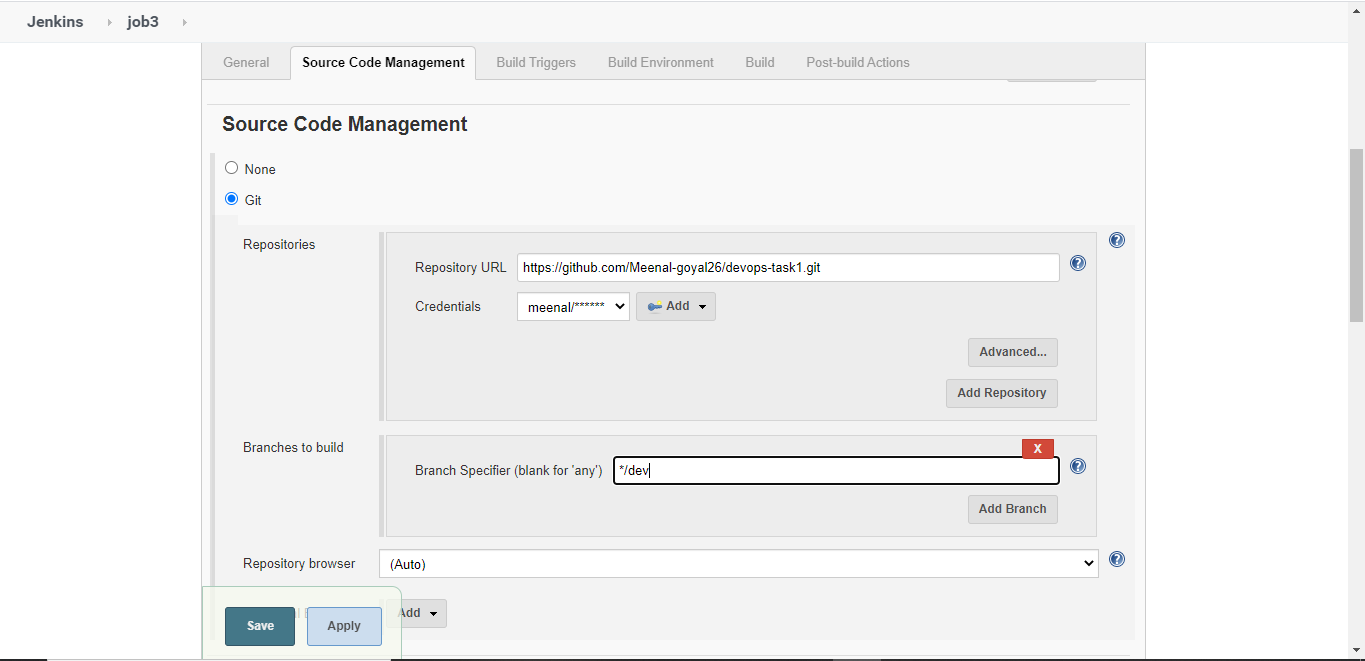
Task: Open the Jenkins home breadcrumb link
Action: (55, 21)
